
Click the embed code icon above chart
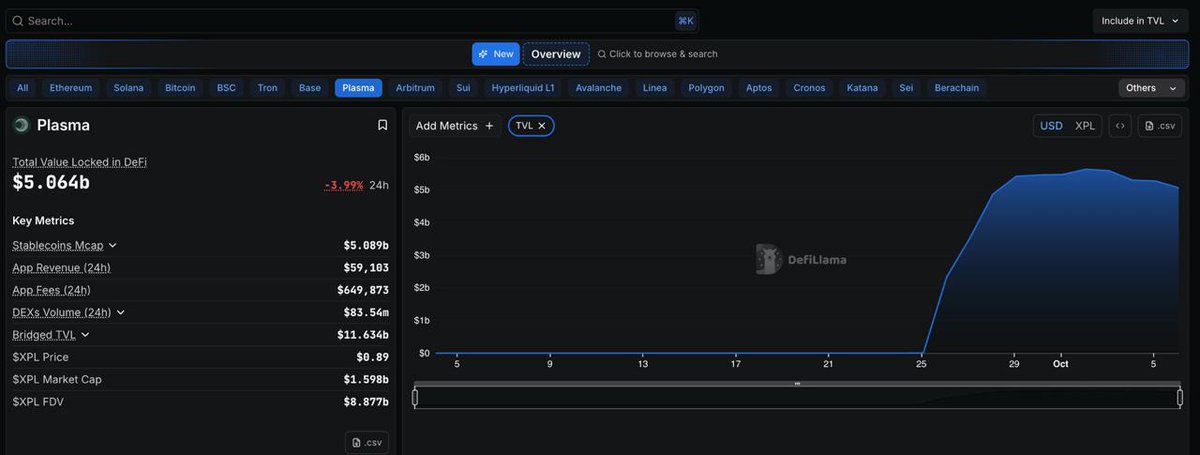coord(1120,126)
